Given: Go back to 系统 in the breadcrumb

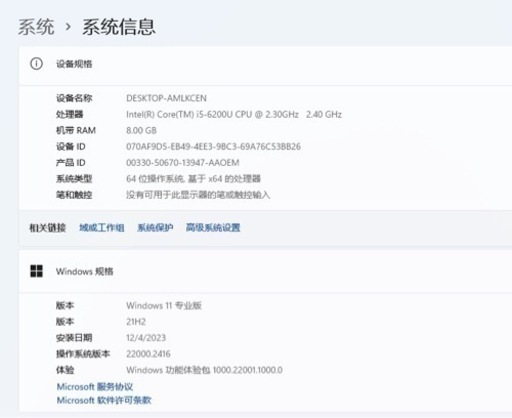Looking at the screenshot, I should [x=36, y=27].
